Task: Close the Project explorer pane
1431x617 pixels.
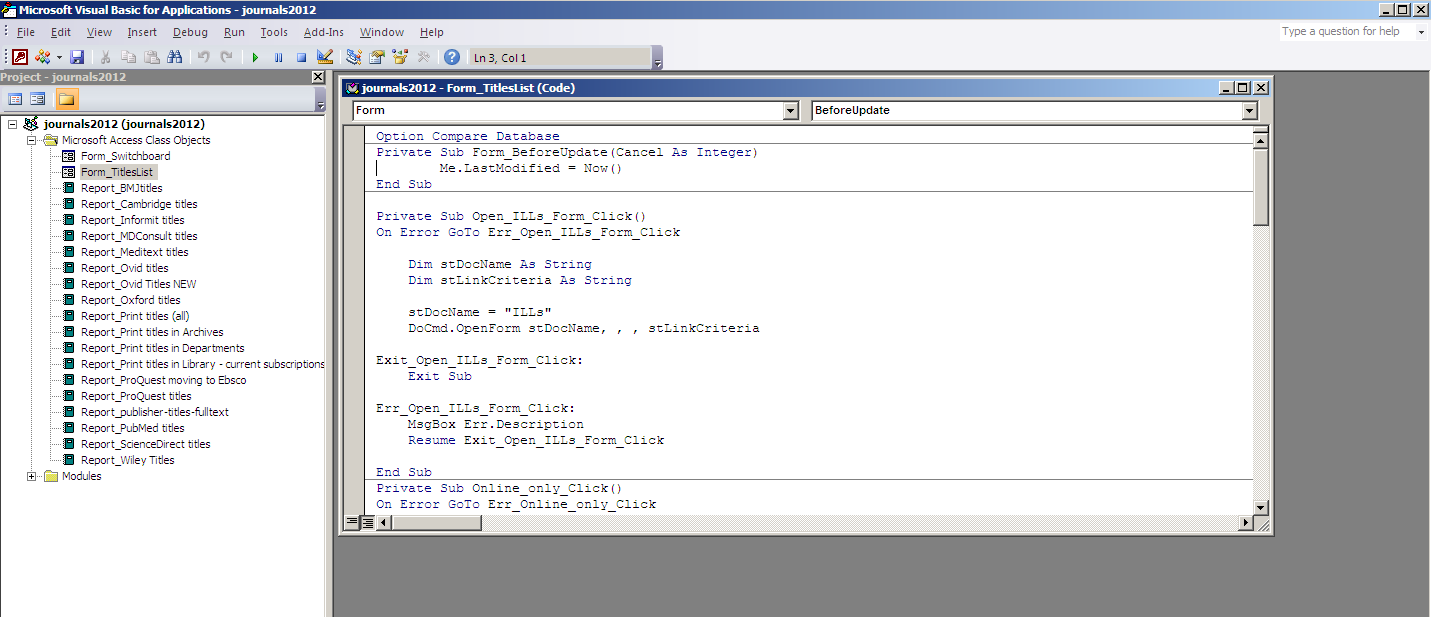Action: coord(318,77)
